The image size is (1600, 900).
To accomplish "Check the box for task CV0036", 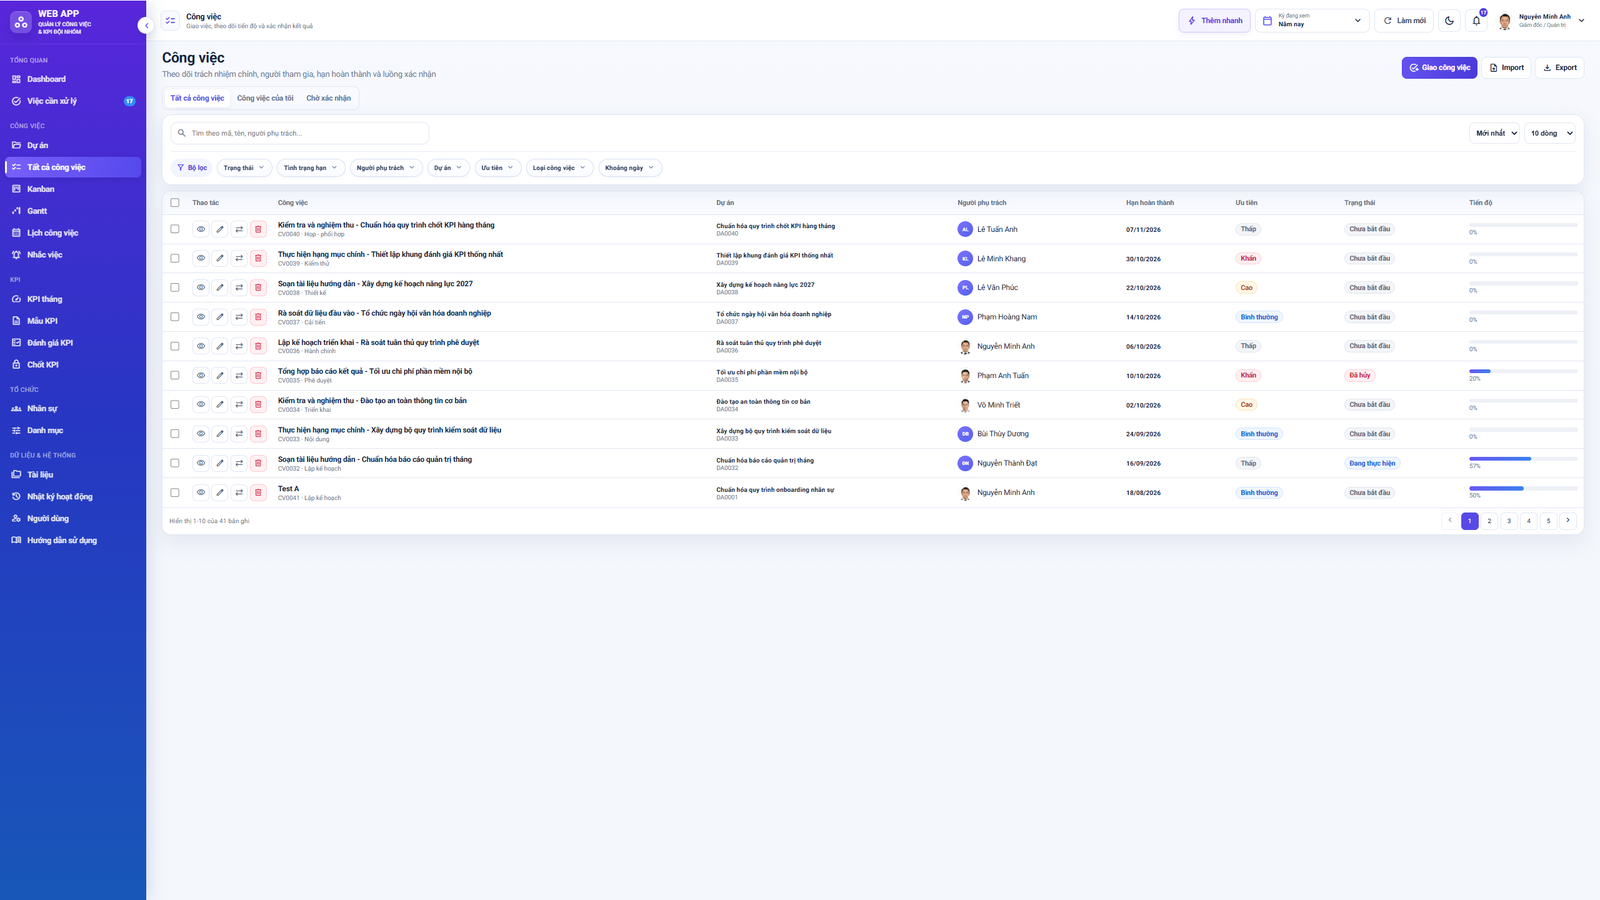I will (x=175, y=346).
